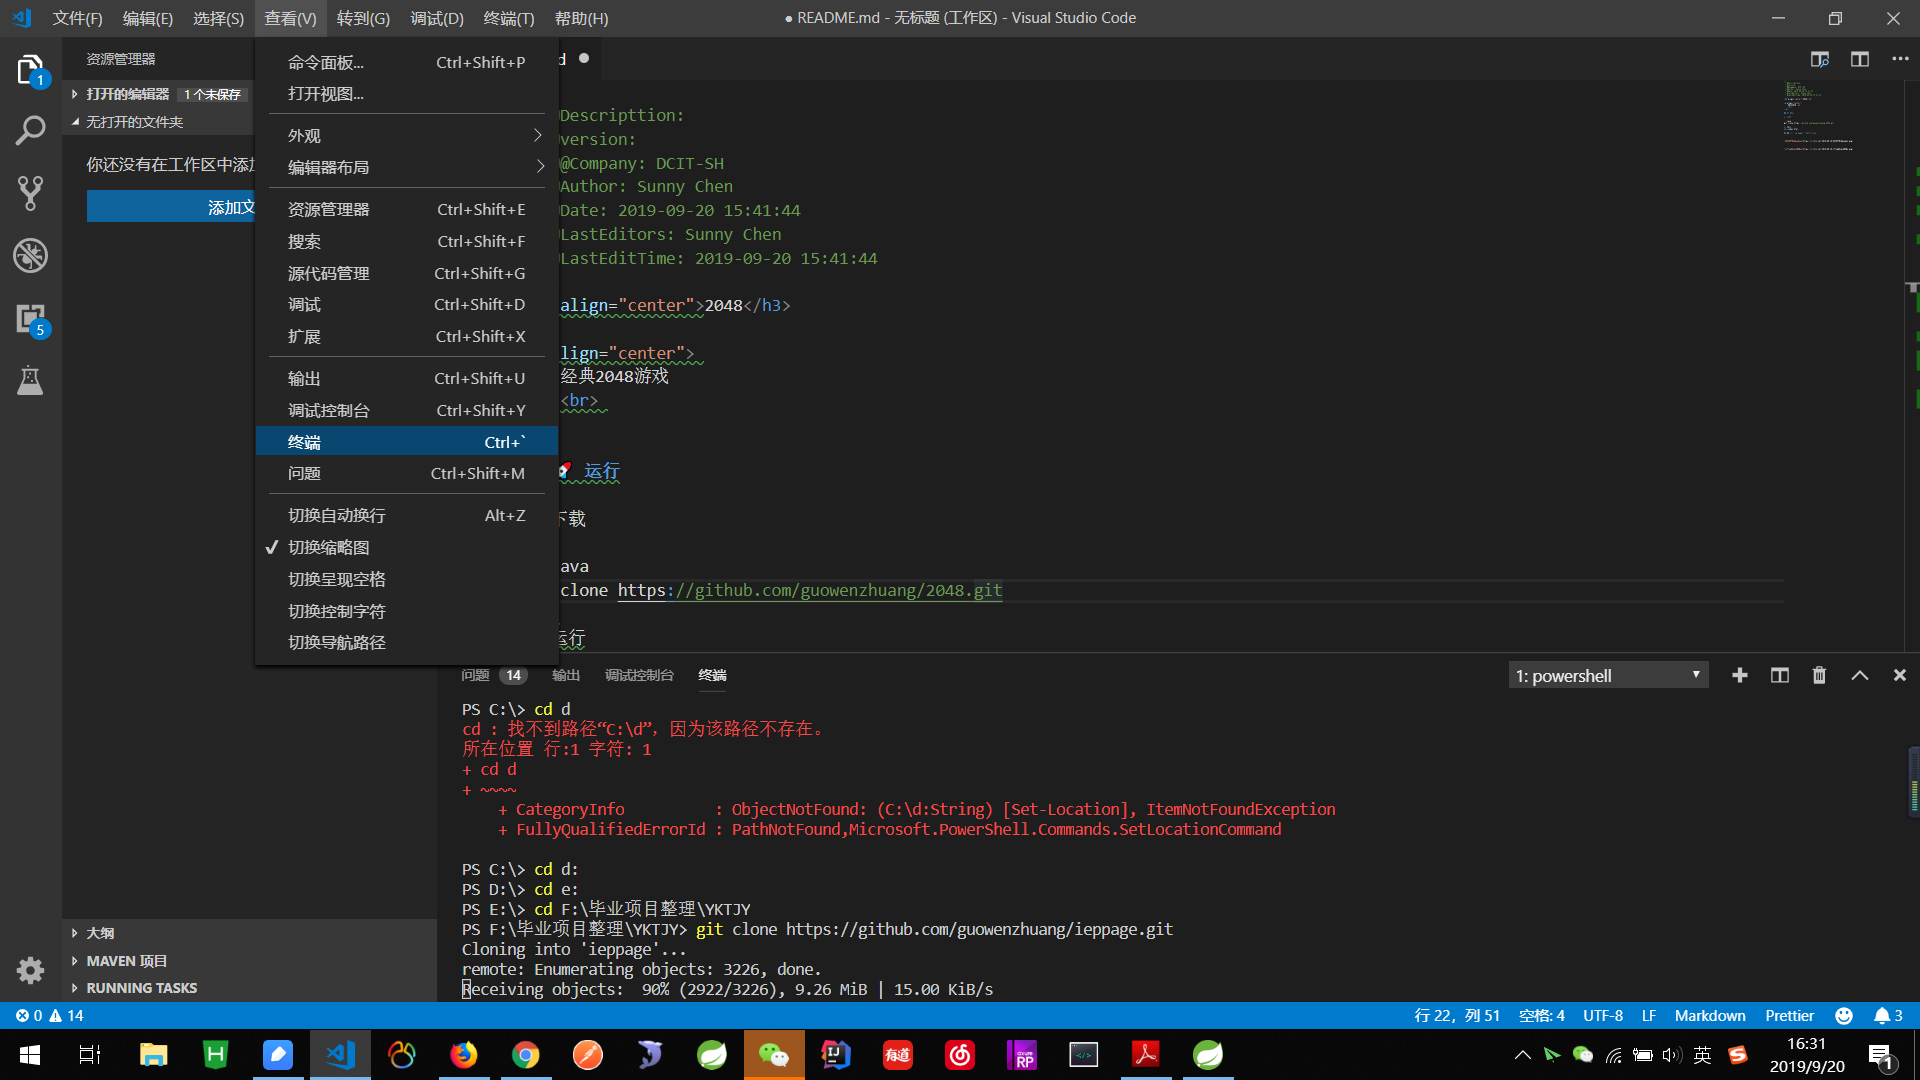Kill terminal with the trash icon
The image size is (1920, 1080).
pos(1819,676)
